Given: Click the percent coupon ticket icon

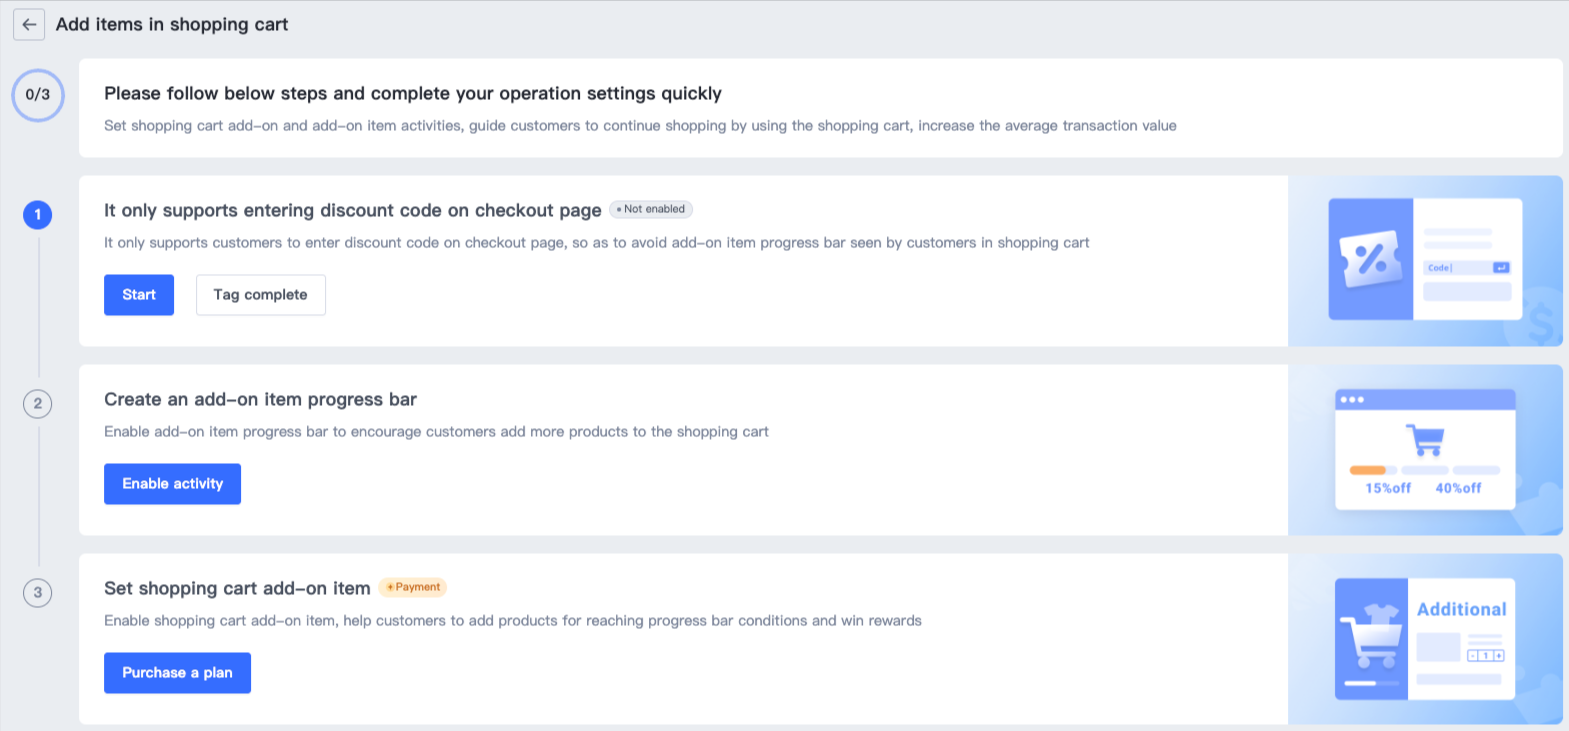Looking at the screenshot, I should pos(1370,259).
